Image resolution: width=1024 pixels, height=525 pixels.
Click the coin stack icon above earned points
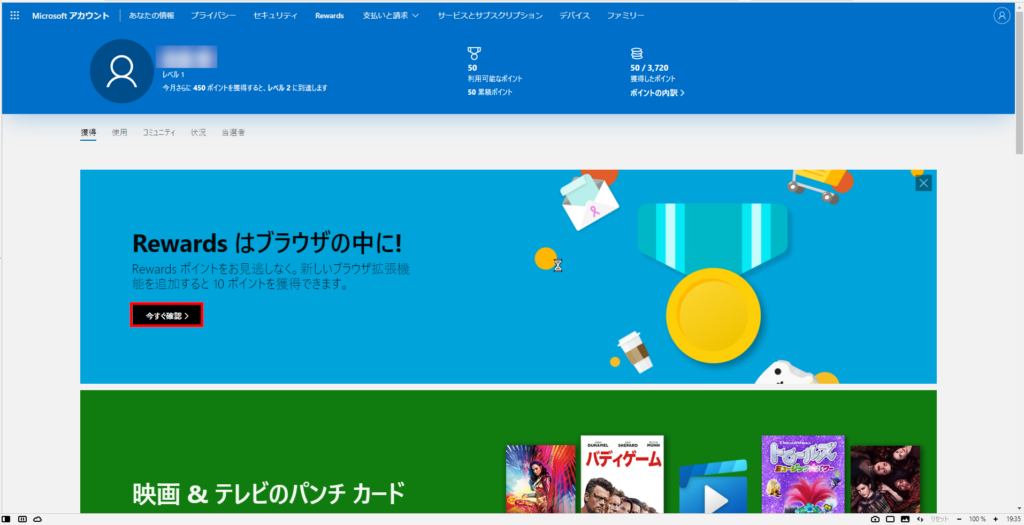pyautogui.click(x=636, y=54)
